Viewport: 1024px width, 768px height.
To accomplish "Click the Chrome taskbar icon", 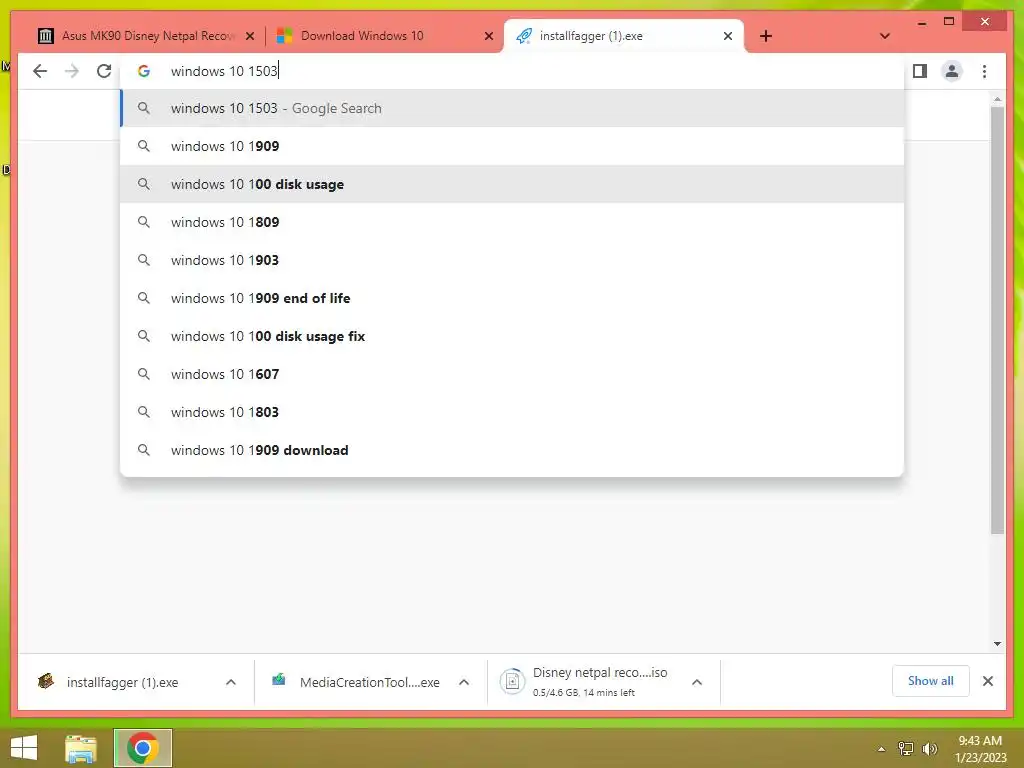I will (x=143, y=748).
